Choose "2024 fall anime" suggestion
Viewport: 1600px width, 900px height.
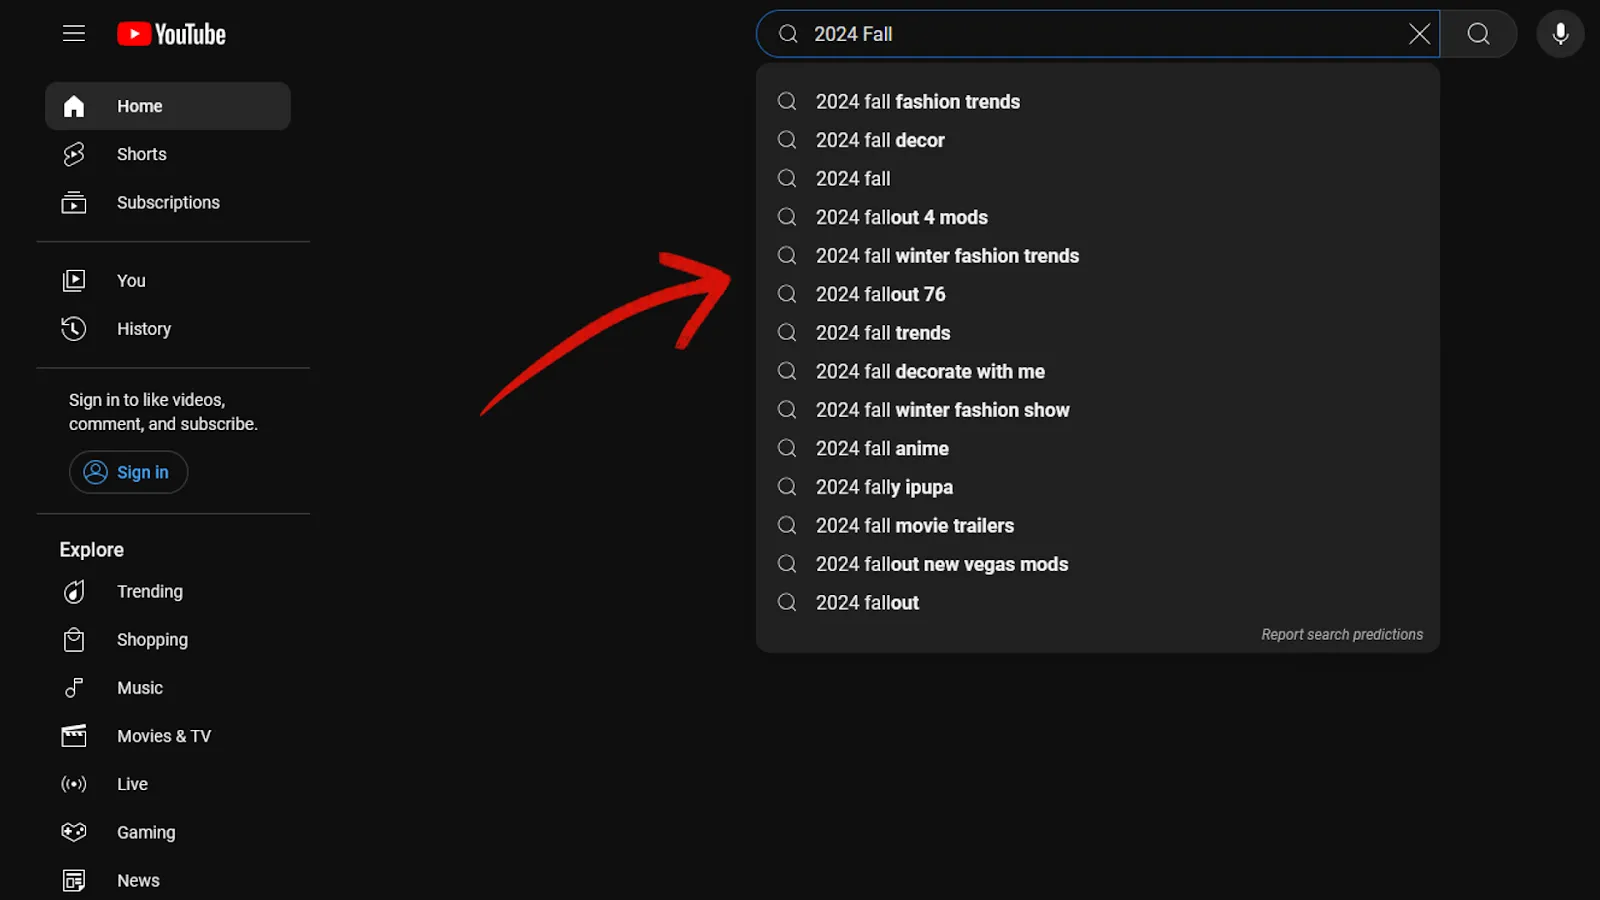click(881, 449)
